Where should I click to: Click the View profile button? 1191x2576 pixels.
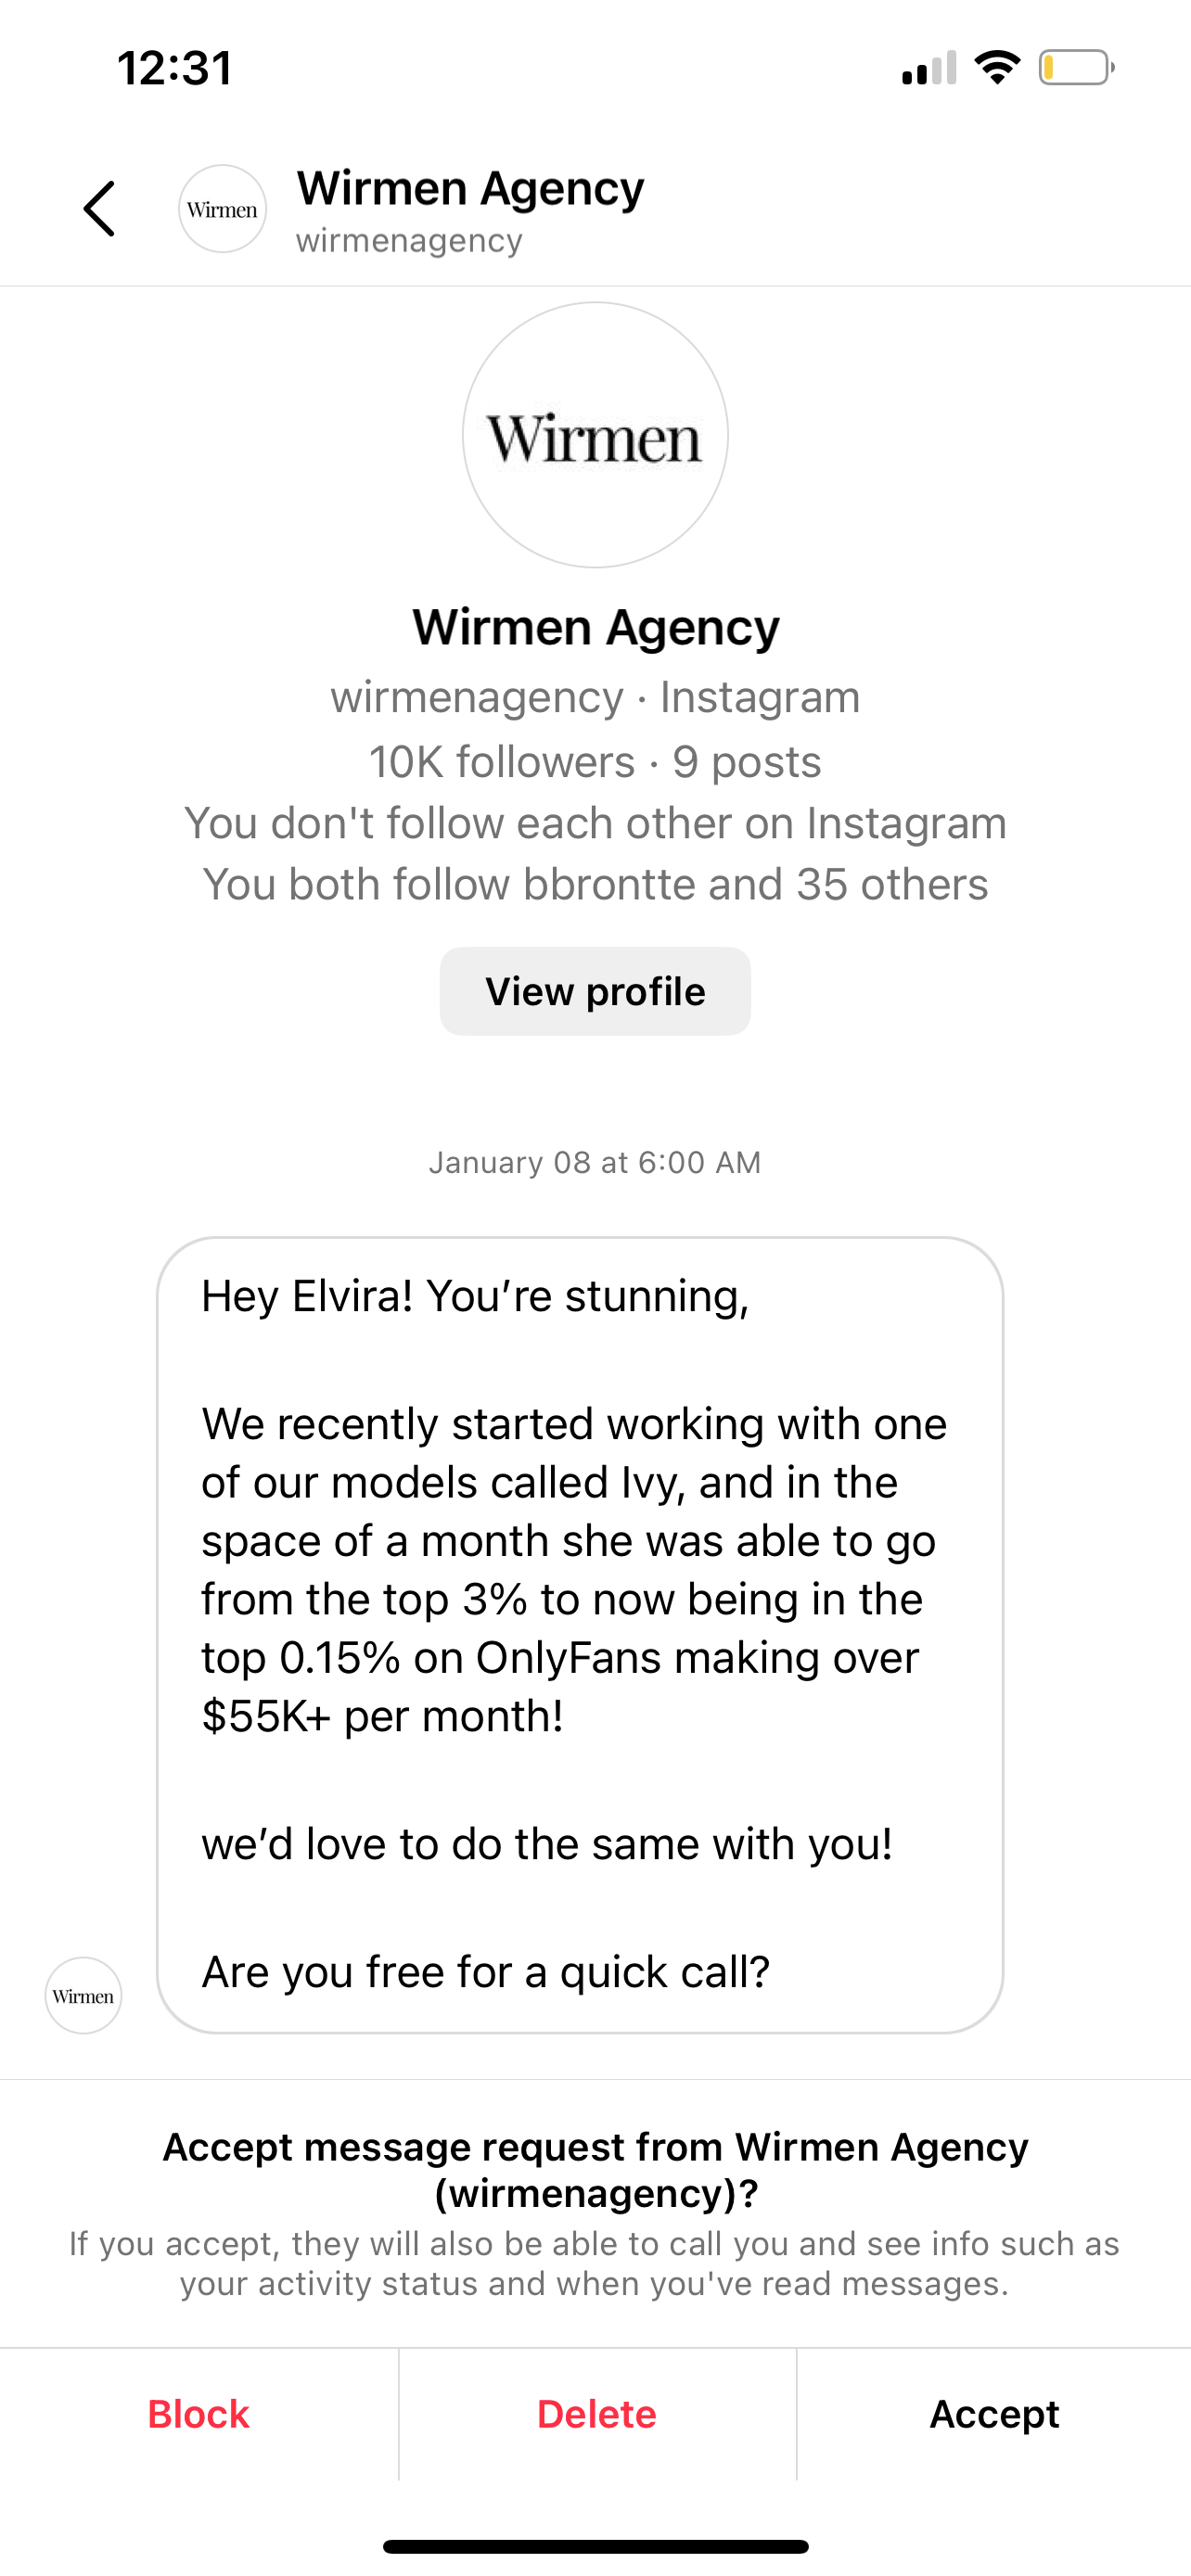coord(595,991)
